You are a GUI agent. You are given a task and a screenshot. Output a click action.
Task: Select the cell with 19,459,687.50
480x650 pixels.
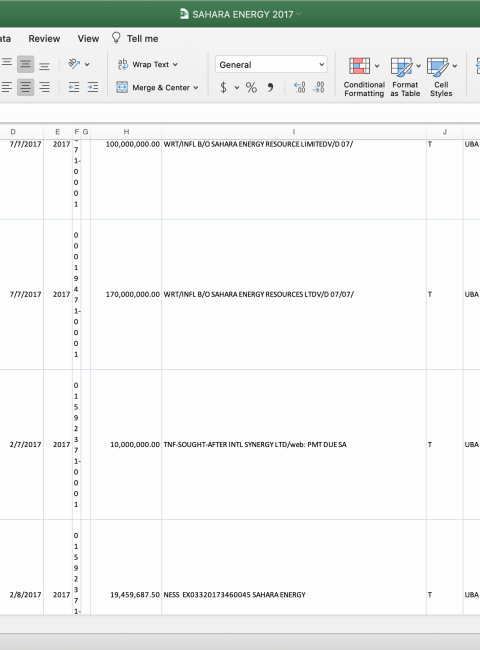pyautogui.click(x=126, y=567)
